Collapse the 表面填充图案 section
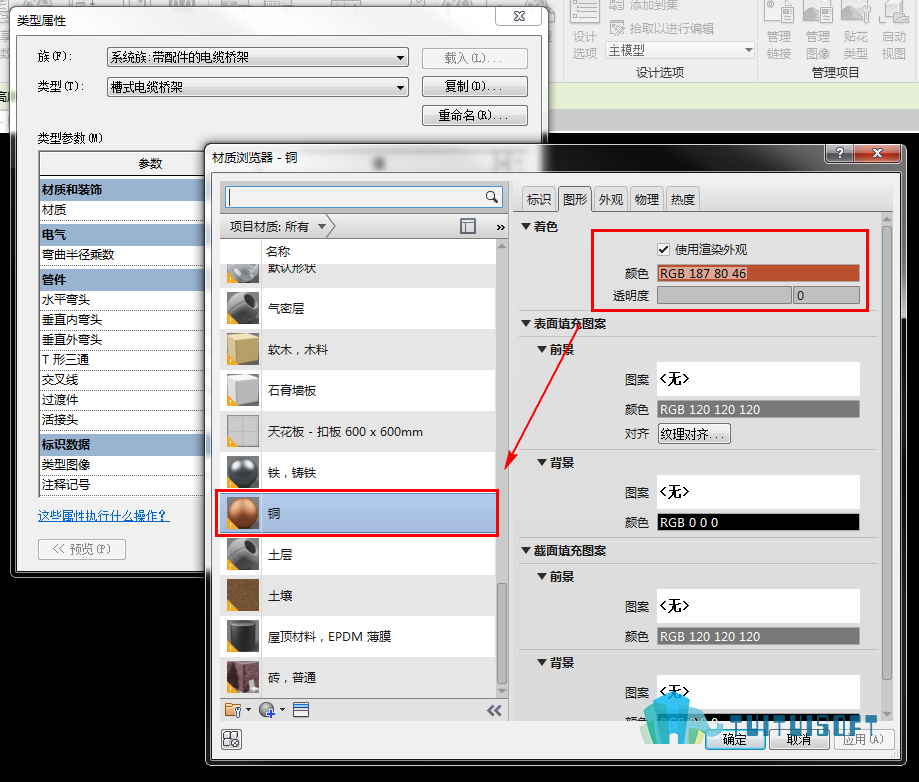 (x=526, y=324)
